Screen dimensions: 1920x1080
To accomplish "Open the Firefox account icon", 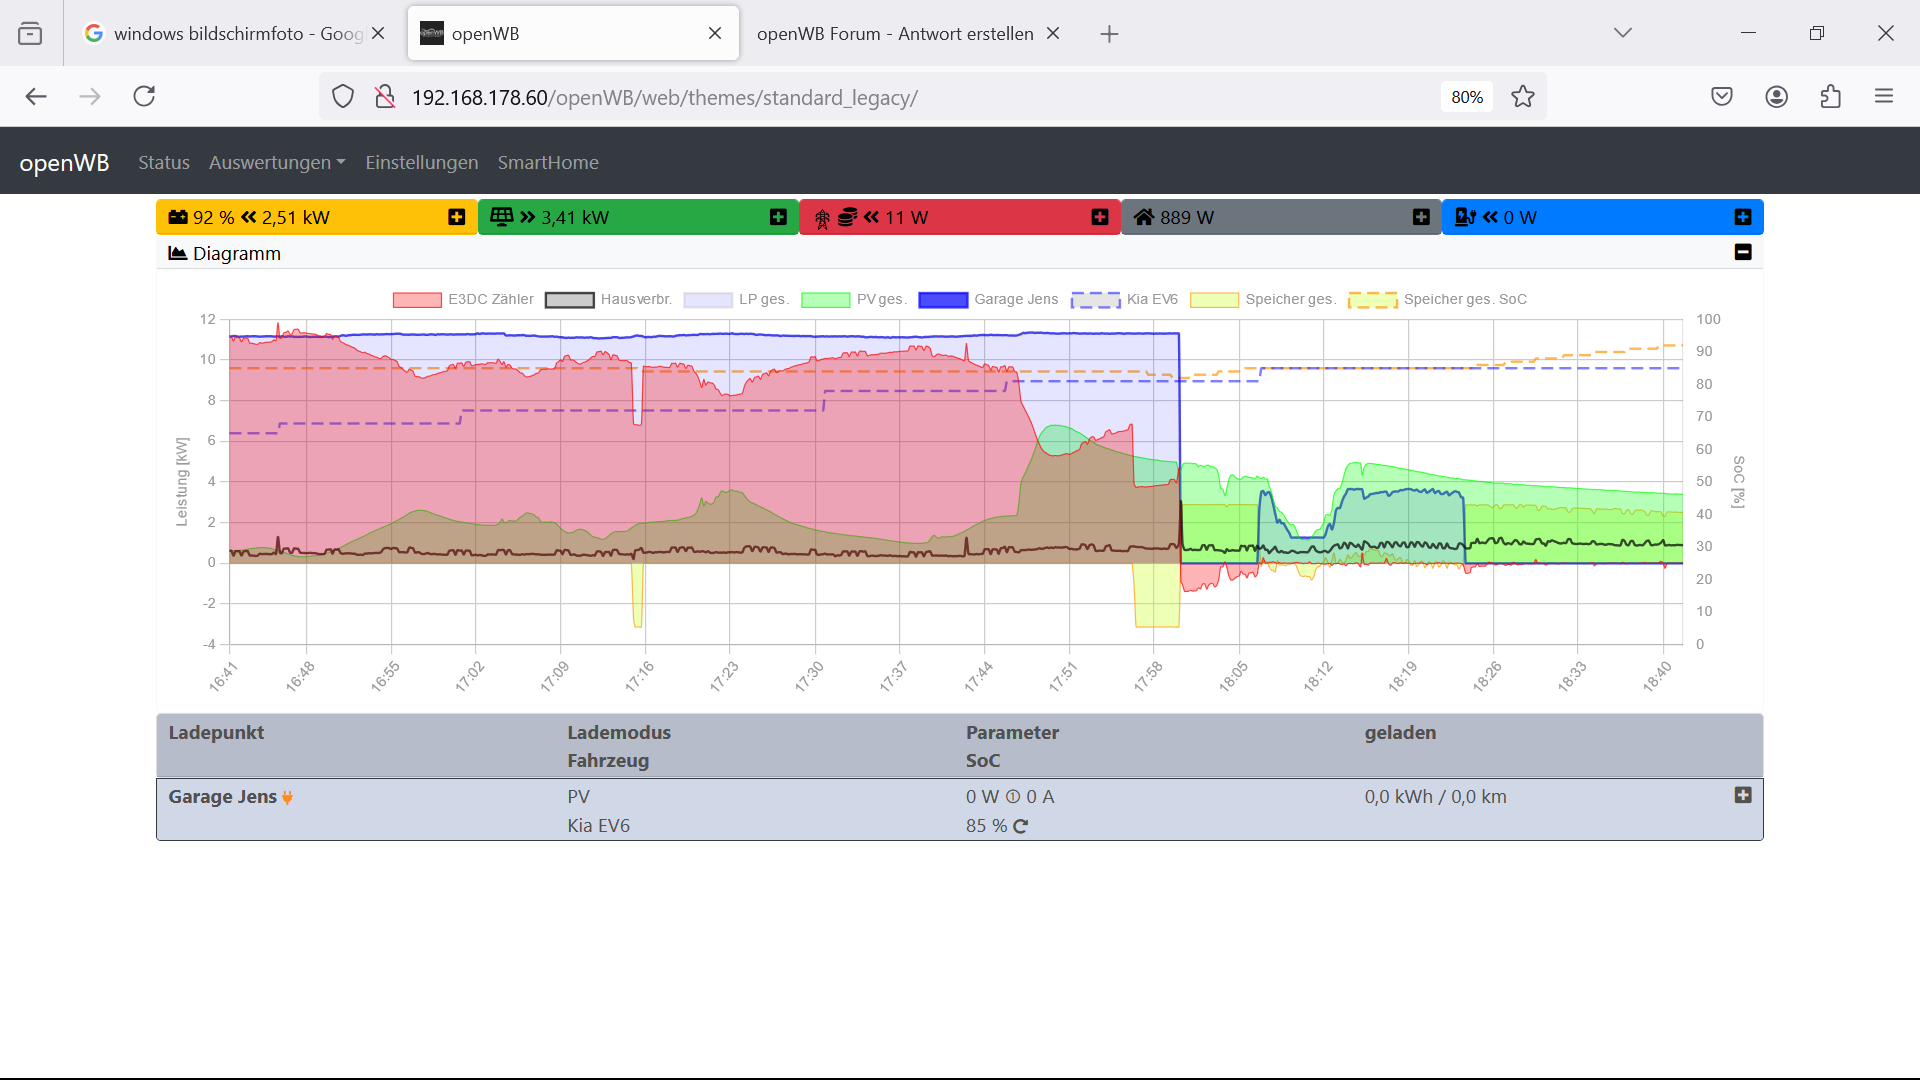I will (x=1776, y=96).
